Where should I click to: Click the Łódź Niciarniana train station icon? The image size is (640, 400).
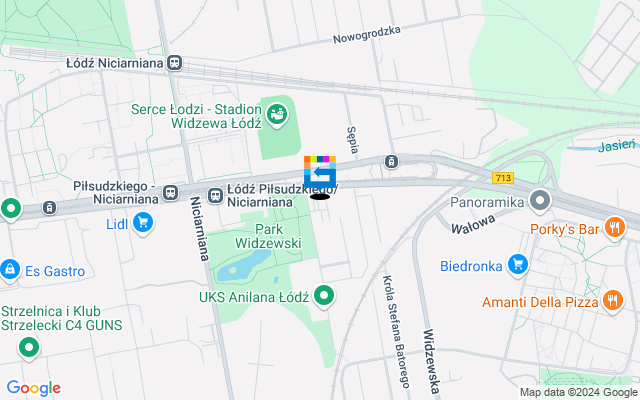(x=174, y=63)
